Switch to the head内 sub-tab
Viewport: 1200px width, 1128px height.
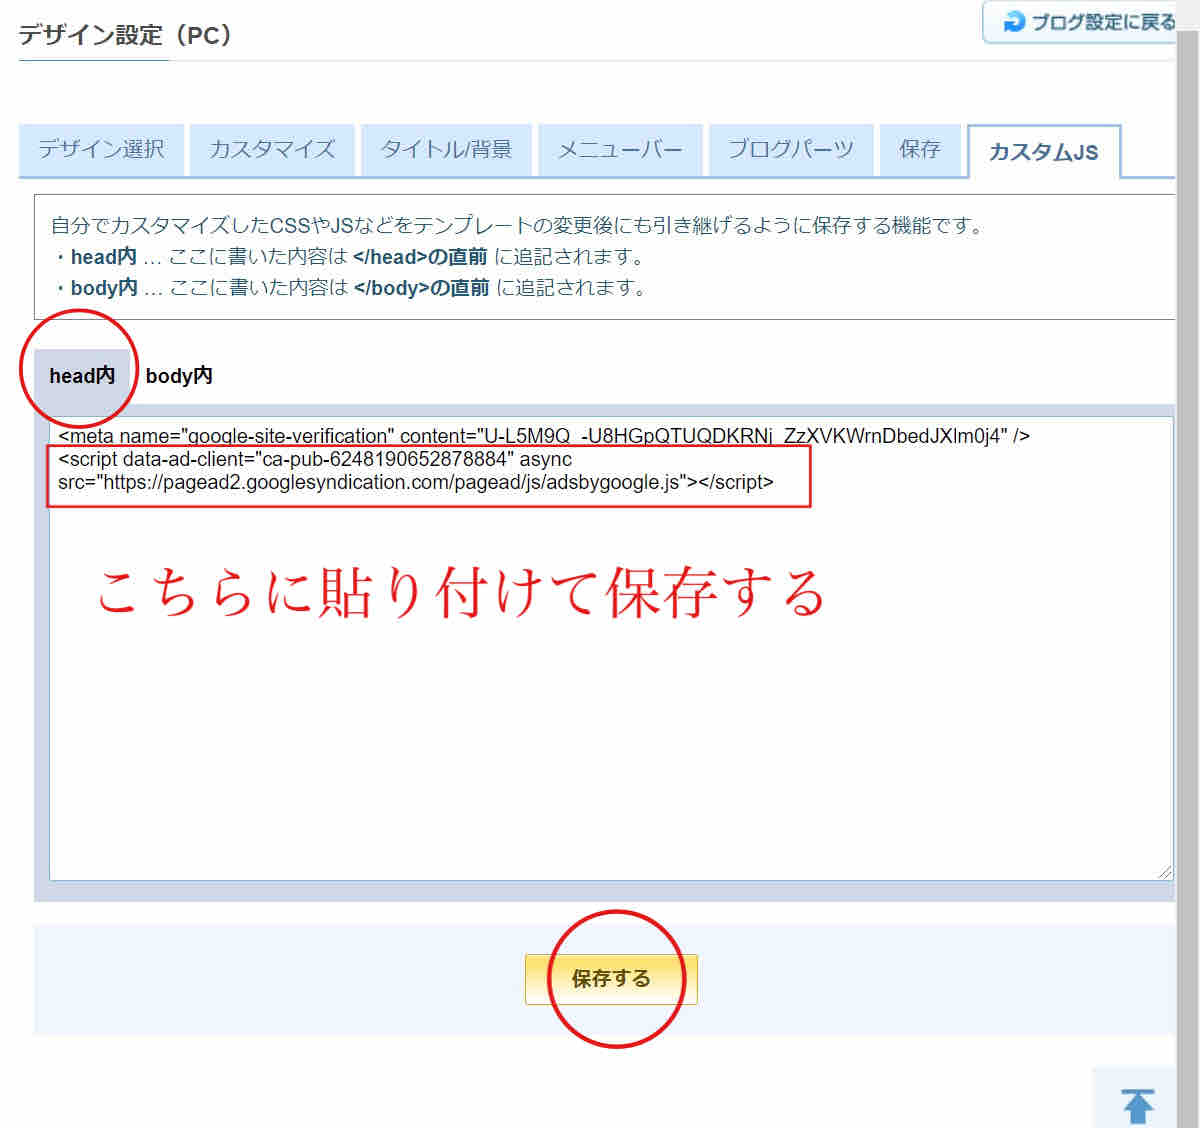pyautogui.click(x=82, y=376)
